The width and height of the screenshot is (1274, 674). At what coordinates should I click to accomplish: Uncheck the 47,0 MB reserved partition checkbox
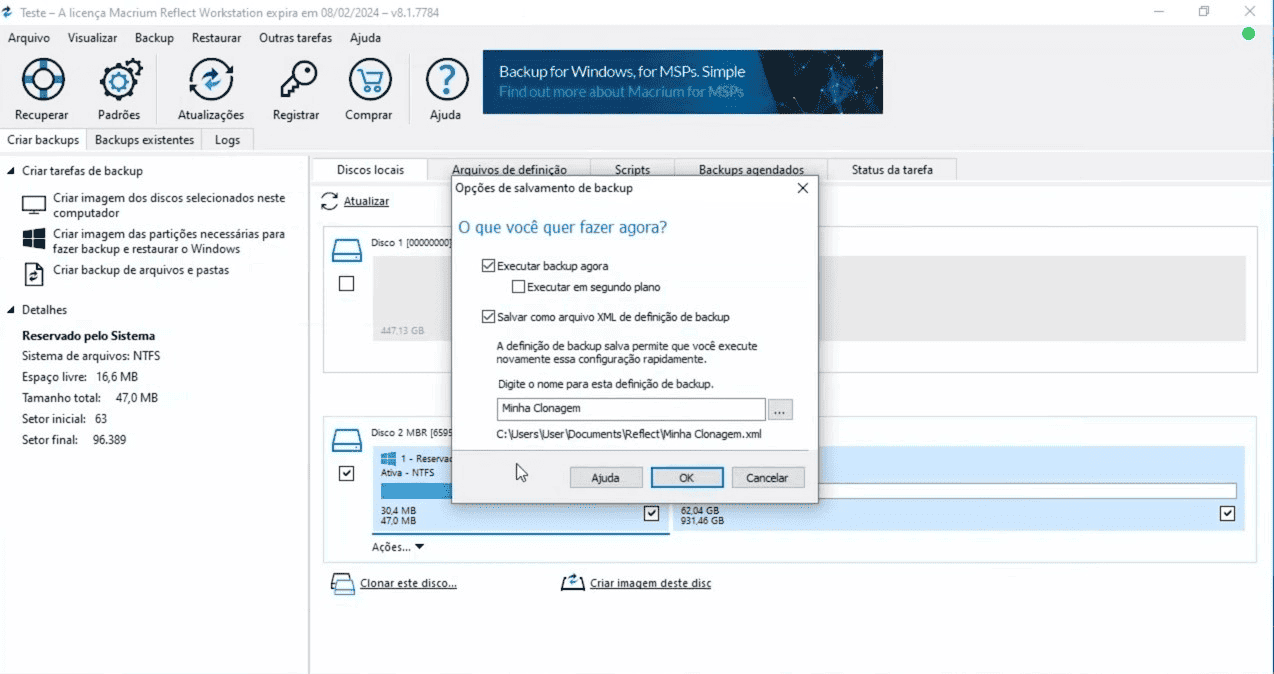pos(652,513)
